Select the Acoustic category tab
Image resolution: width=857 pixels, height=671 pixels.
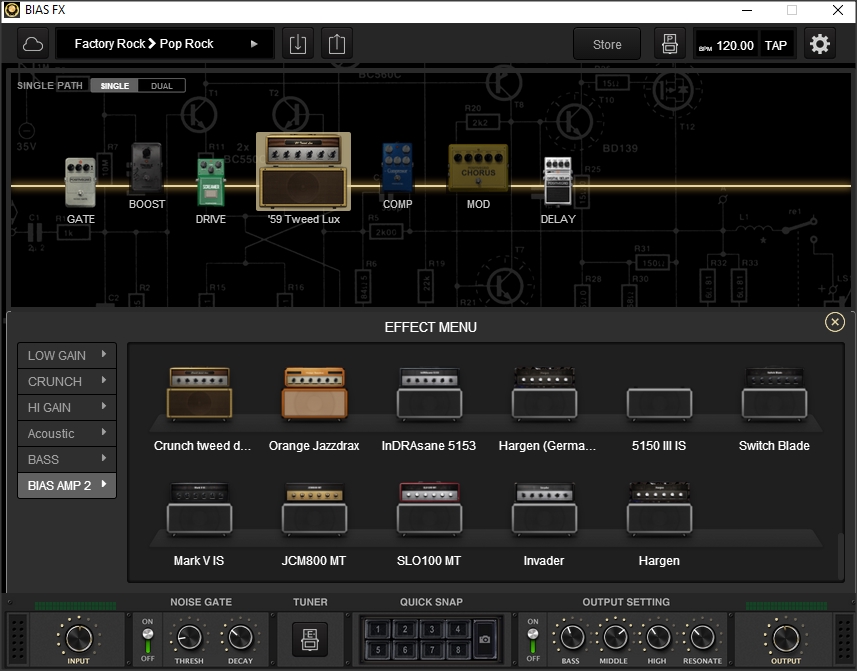click(x=64, y=433)
